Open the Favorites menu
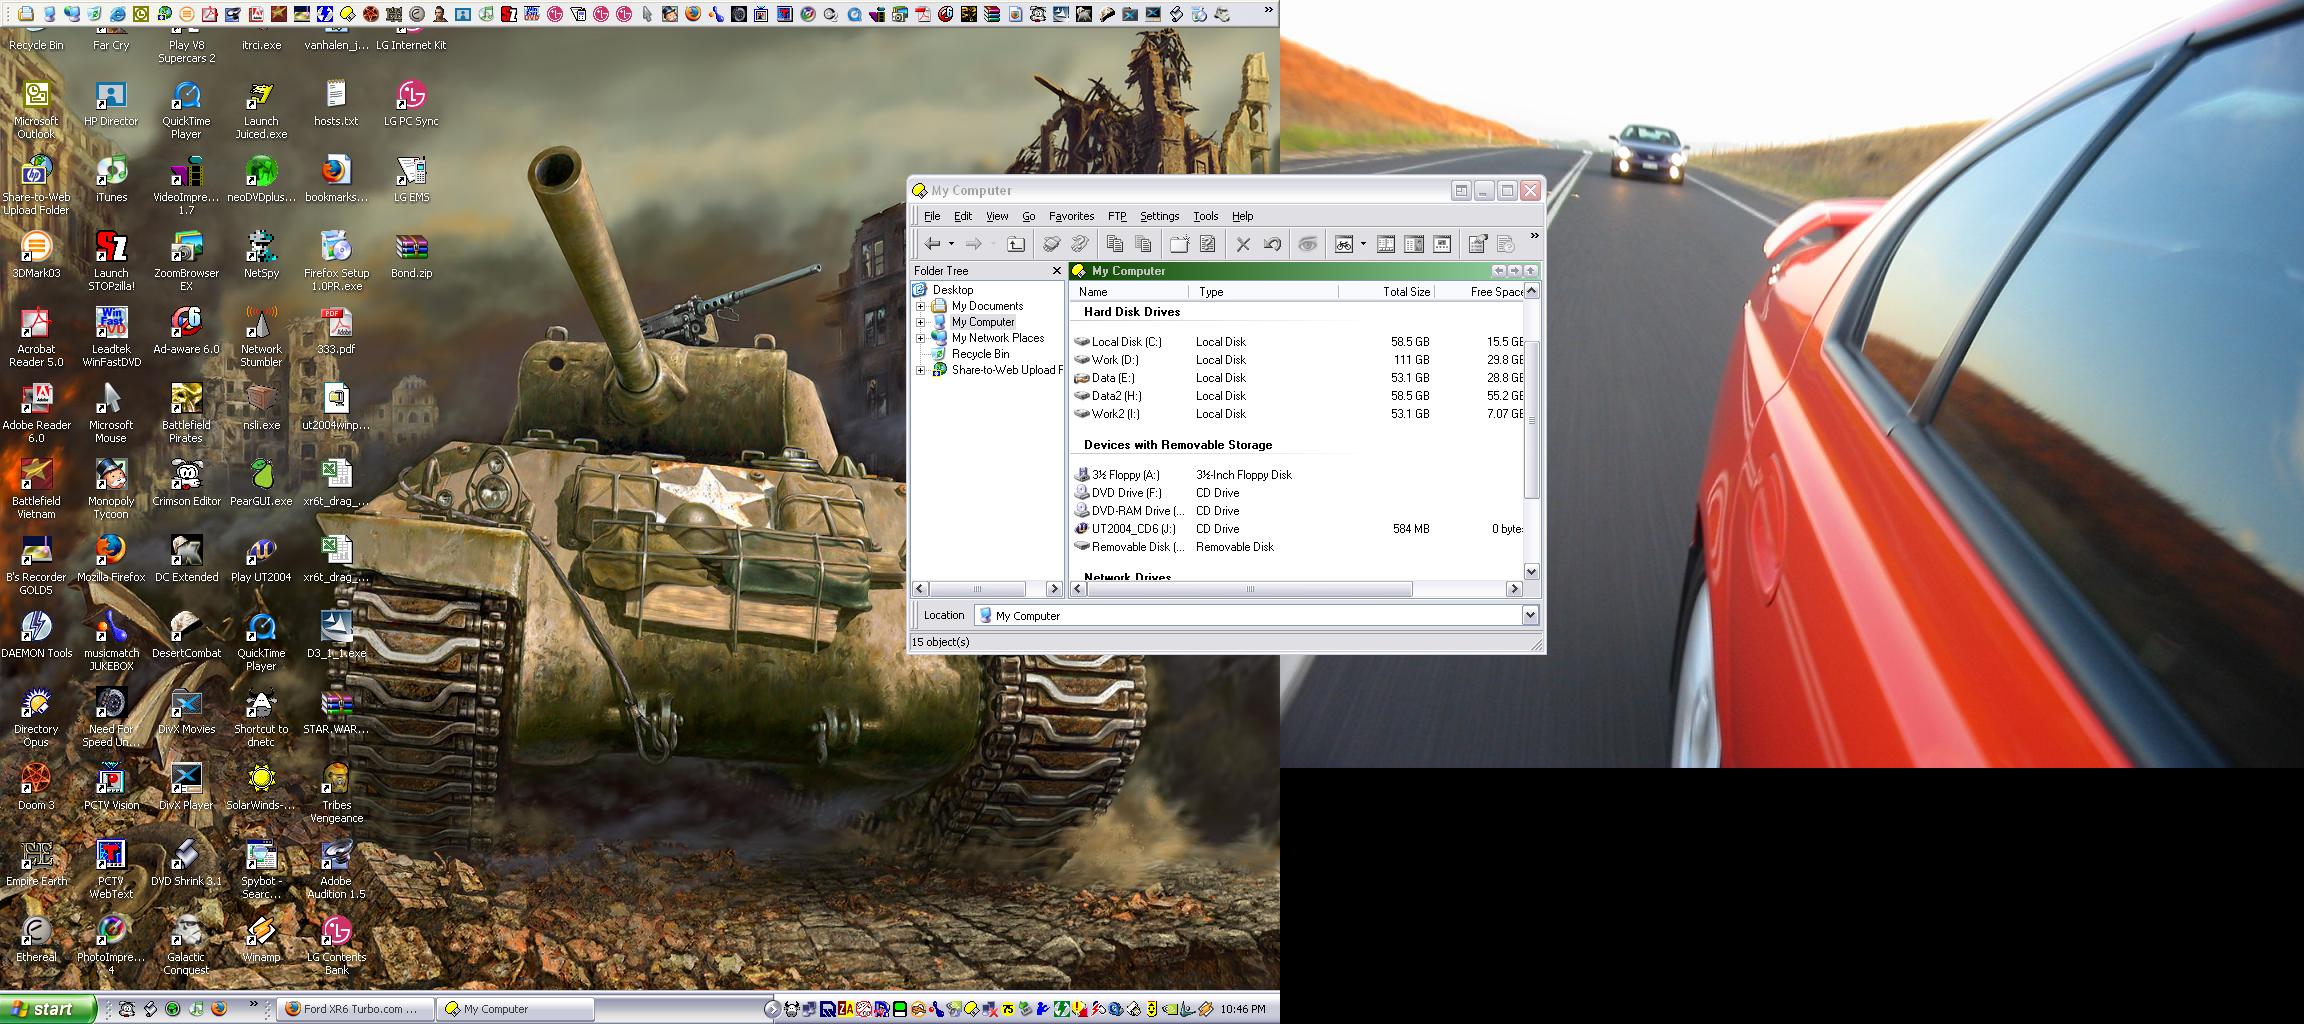Viewport: 2304px width, 1024px height. click(1071, 216)
